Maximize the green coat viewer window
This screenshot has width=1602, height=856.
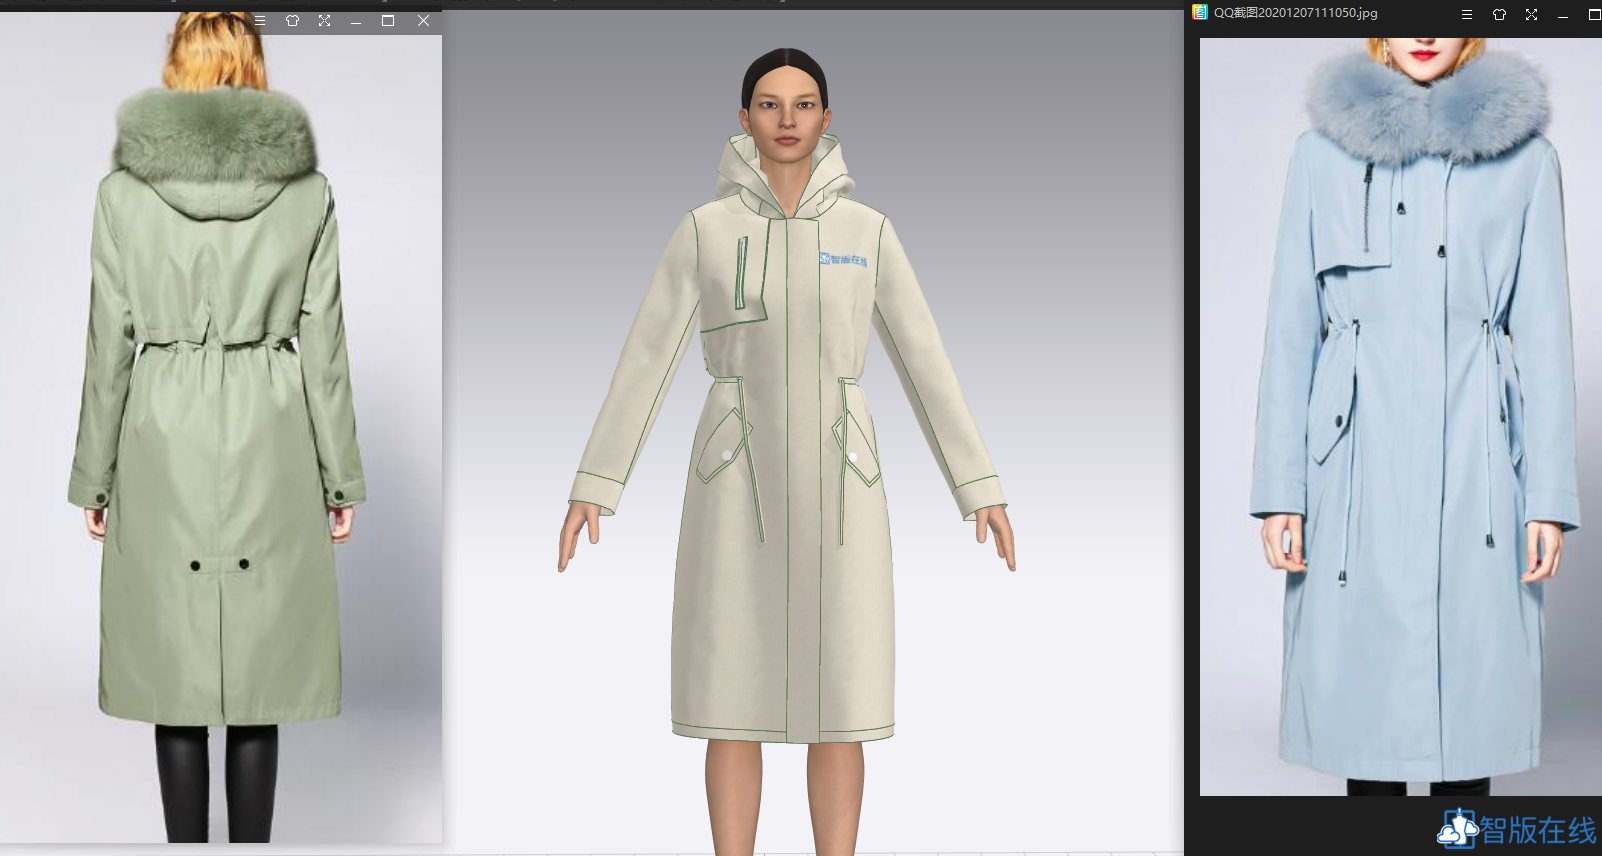pos(388,20)
